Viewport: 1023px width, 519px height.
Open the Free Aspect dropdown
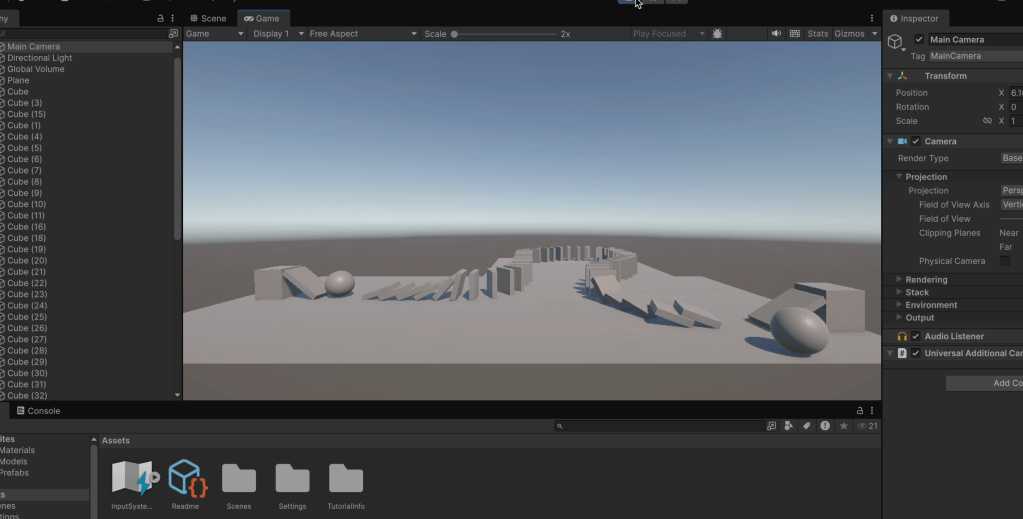pyautogui.click(x=362, y=34)
